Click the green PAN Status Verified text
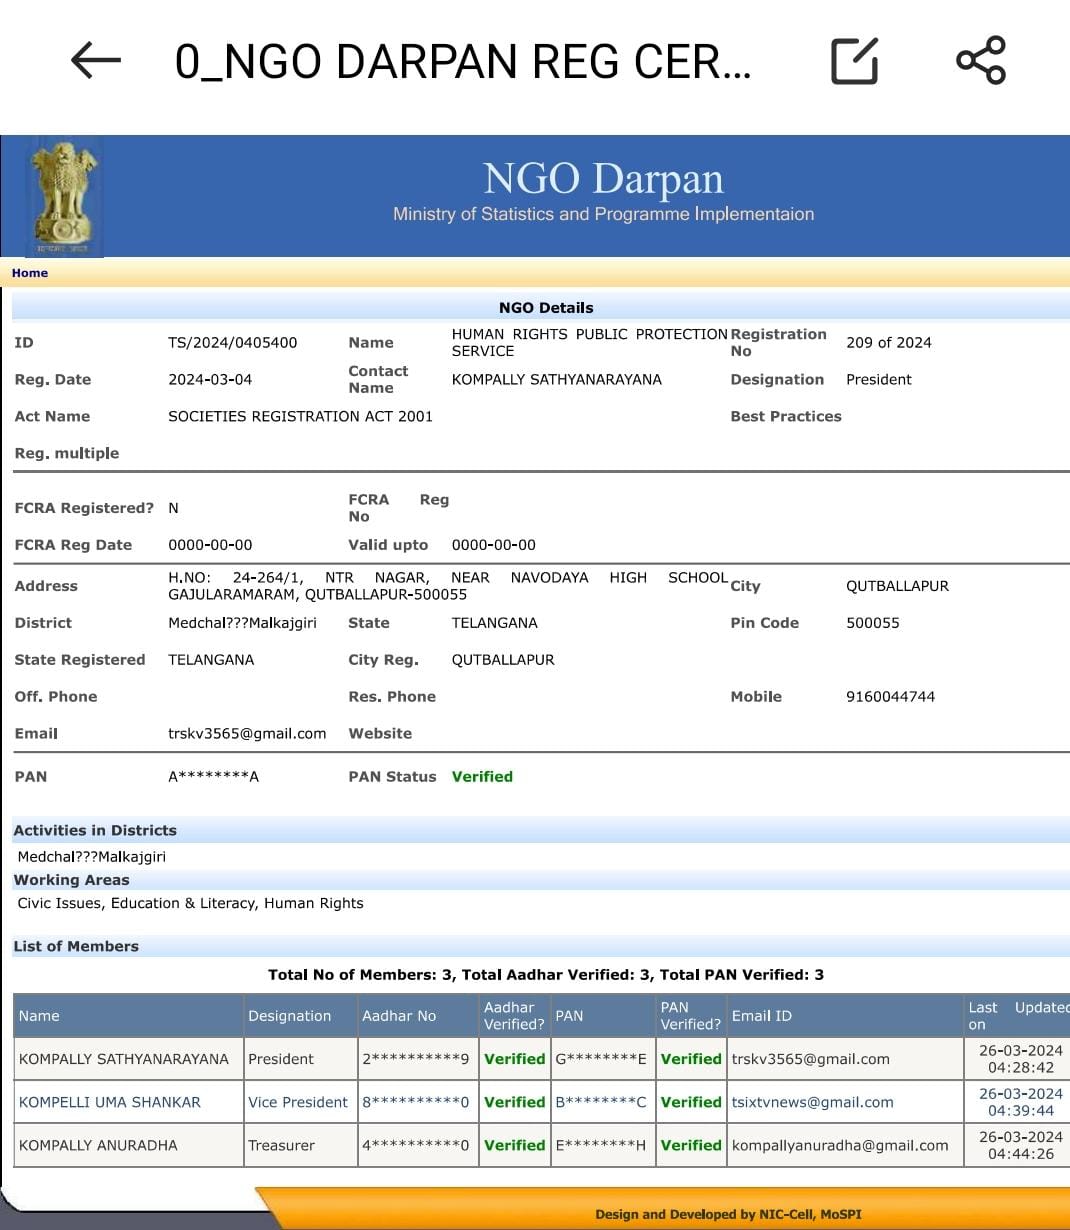 (x=482, y=777)
